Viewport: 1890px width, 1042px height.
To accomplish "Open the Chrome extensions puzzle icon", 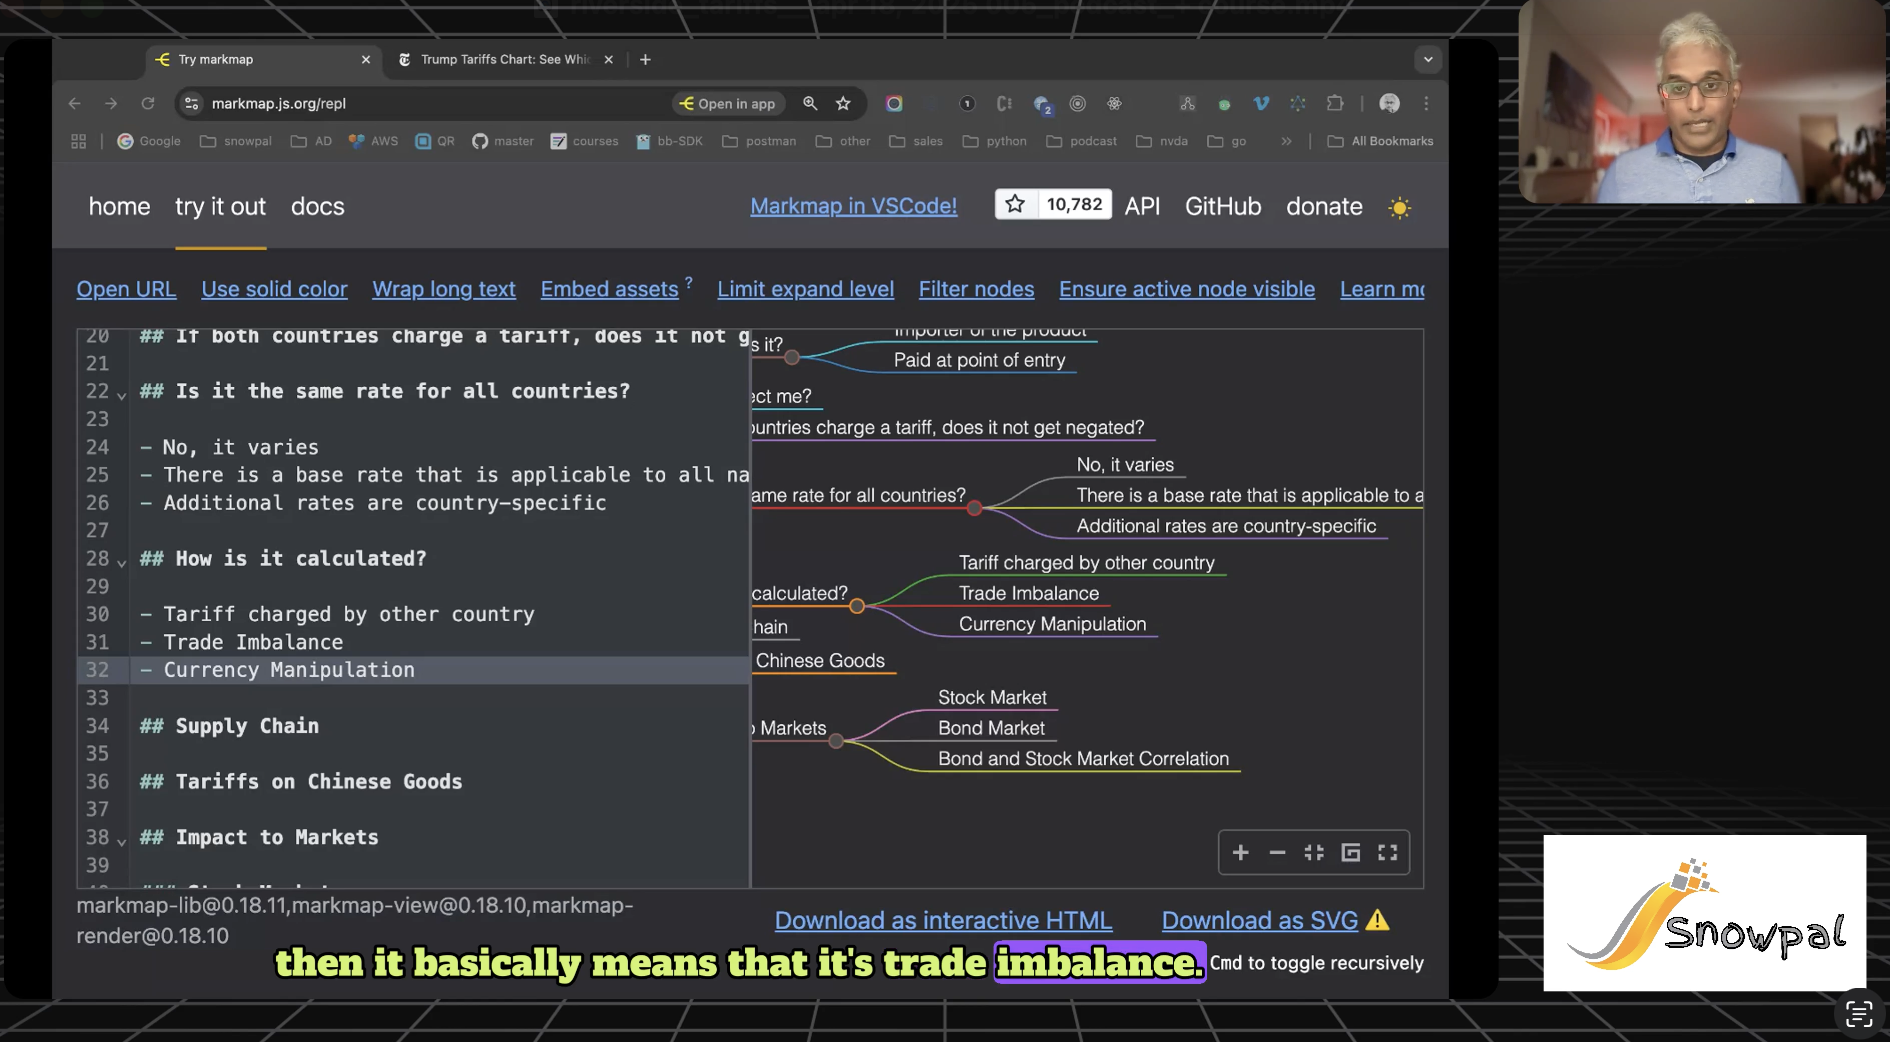I will [1335, 103].
